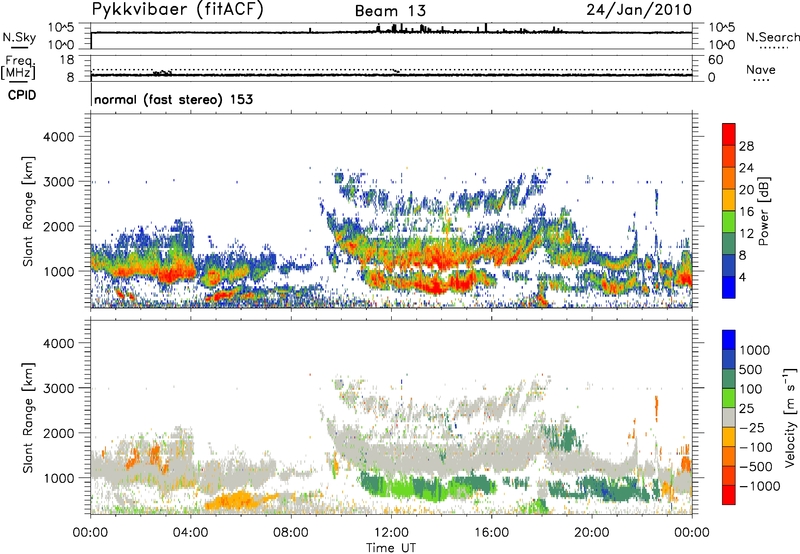Click the 'Freq. [MHz]' axis label
The height and width of the screenshot is (554, 800).
pos(18,68)
